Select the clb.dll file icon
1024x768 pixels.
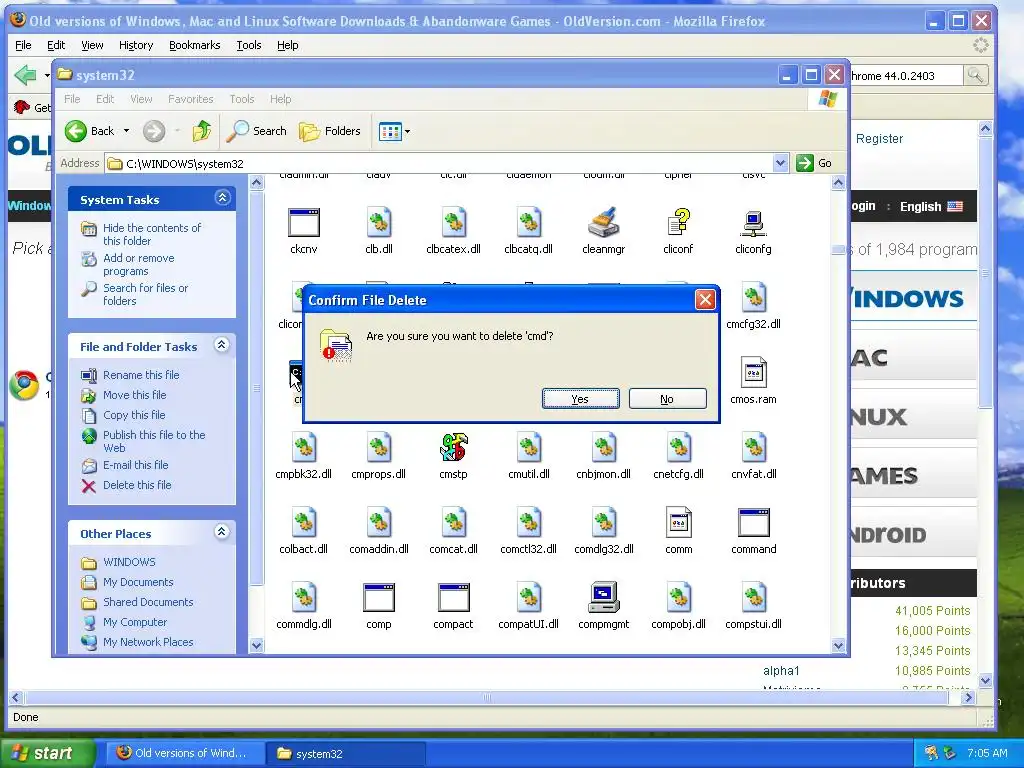click(x=379, y=223)
